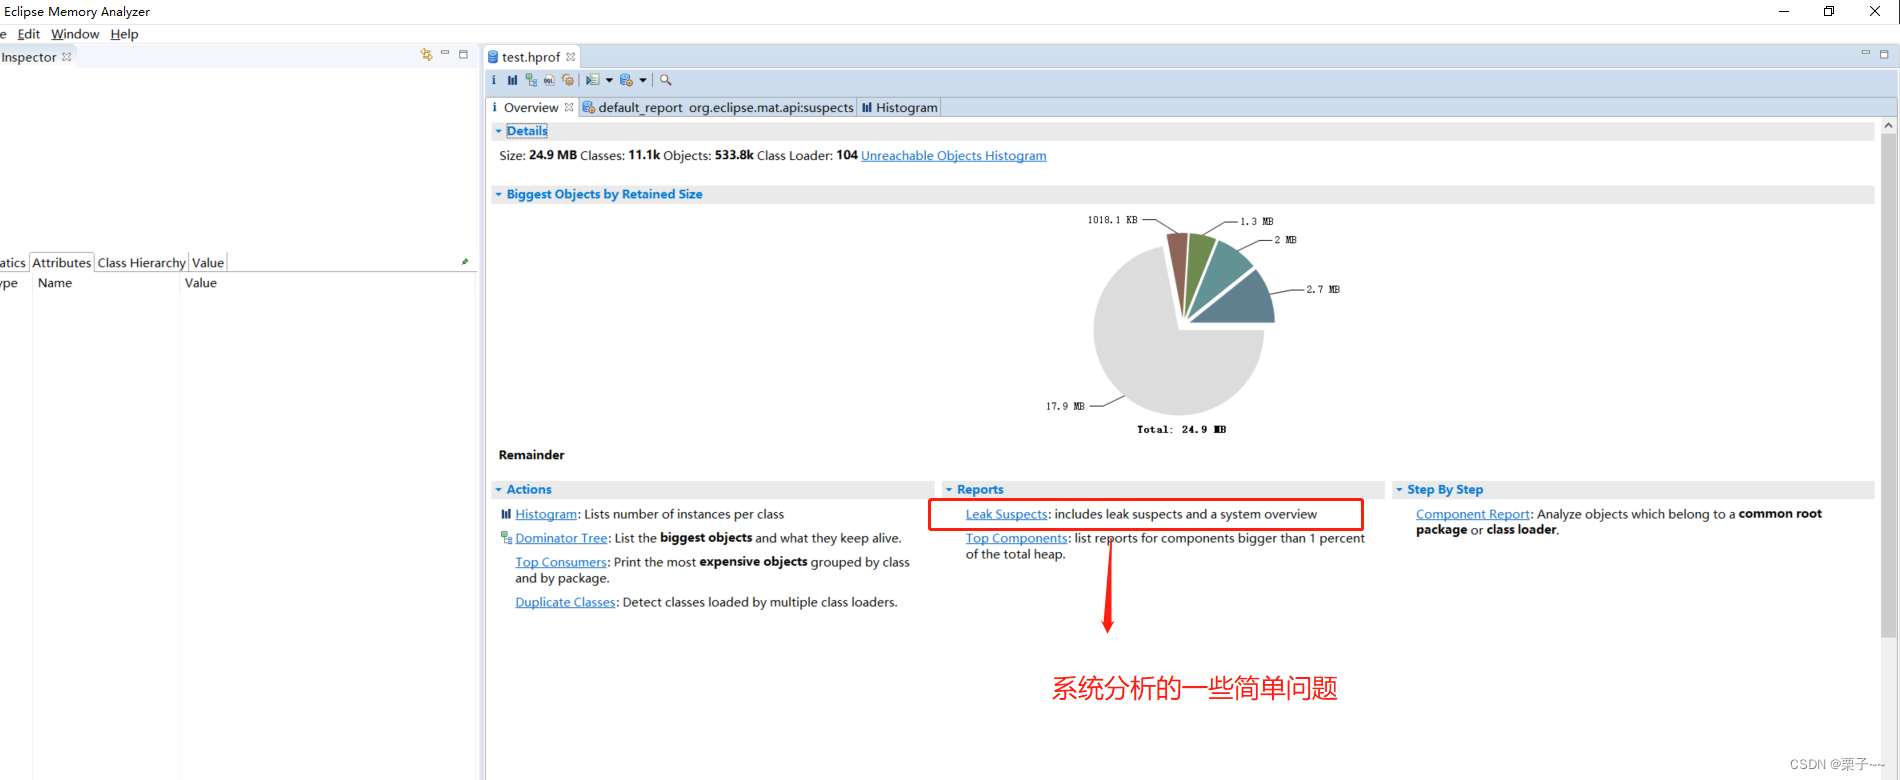Select the Attributes tab in Inspector
Image resolution: width=1900 pixels, height=780 pixels.
(x=62, y=263)
